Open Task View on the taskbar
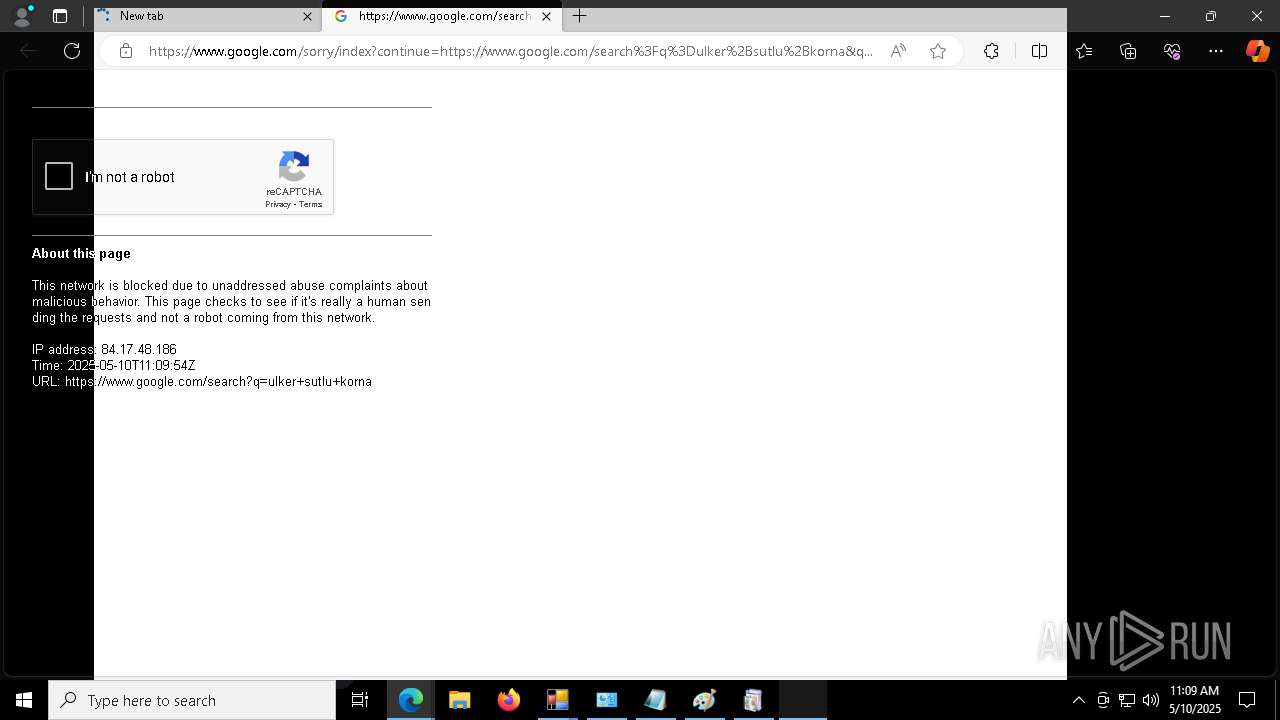 tap(360, 700)
